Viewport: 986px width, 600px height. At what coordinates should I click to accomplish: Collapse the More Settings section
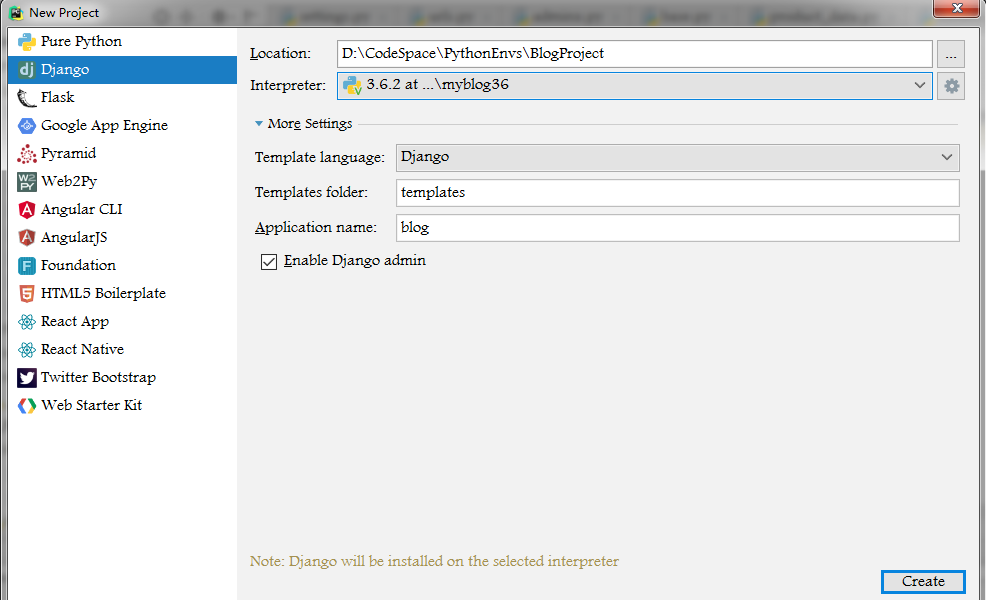(258, 124)
